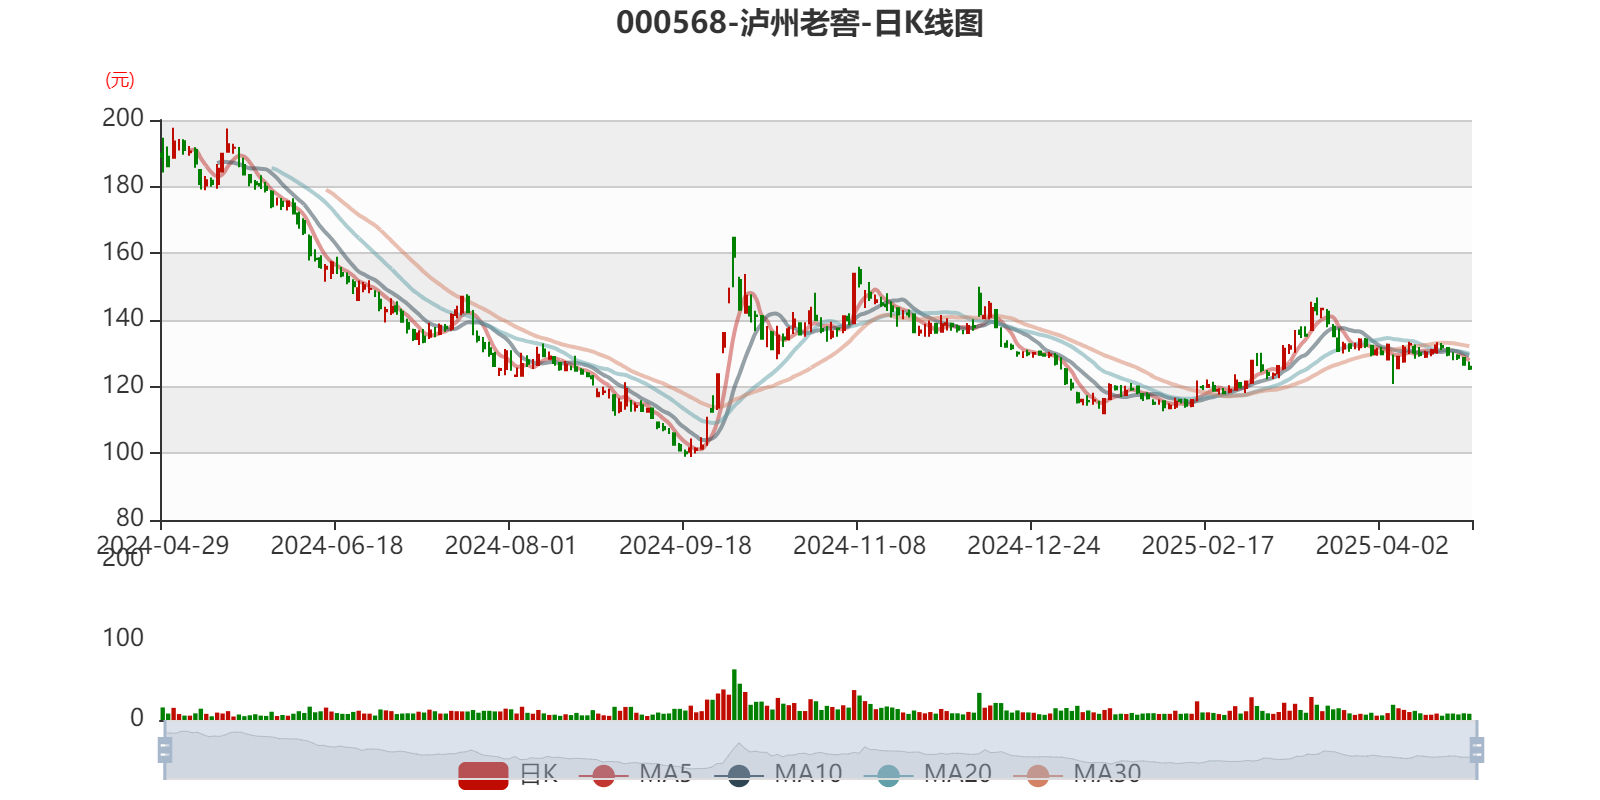The image size is (1600, 800).
Task: Click the 100 label on the volume axis
Action: [x=123, y=638]
